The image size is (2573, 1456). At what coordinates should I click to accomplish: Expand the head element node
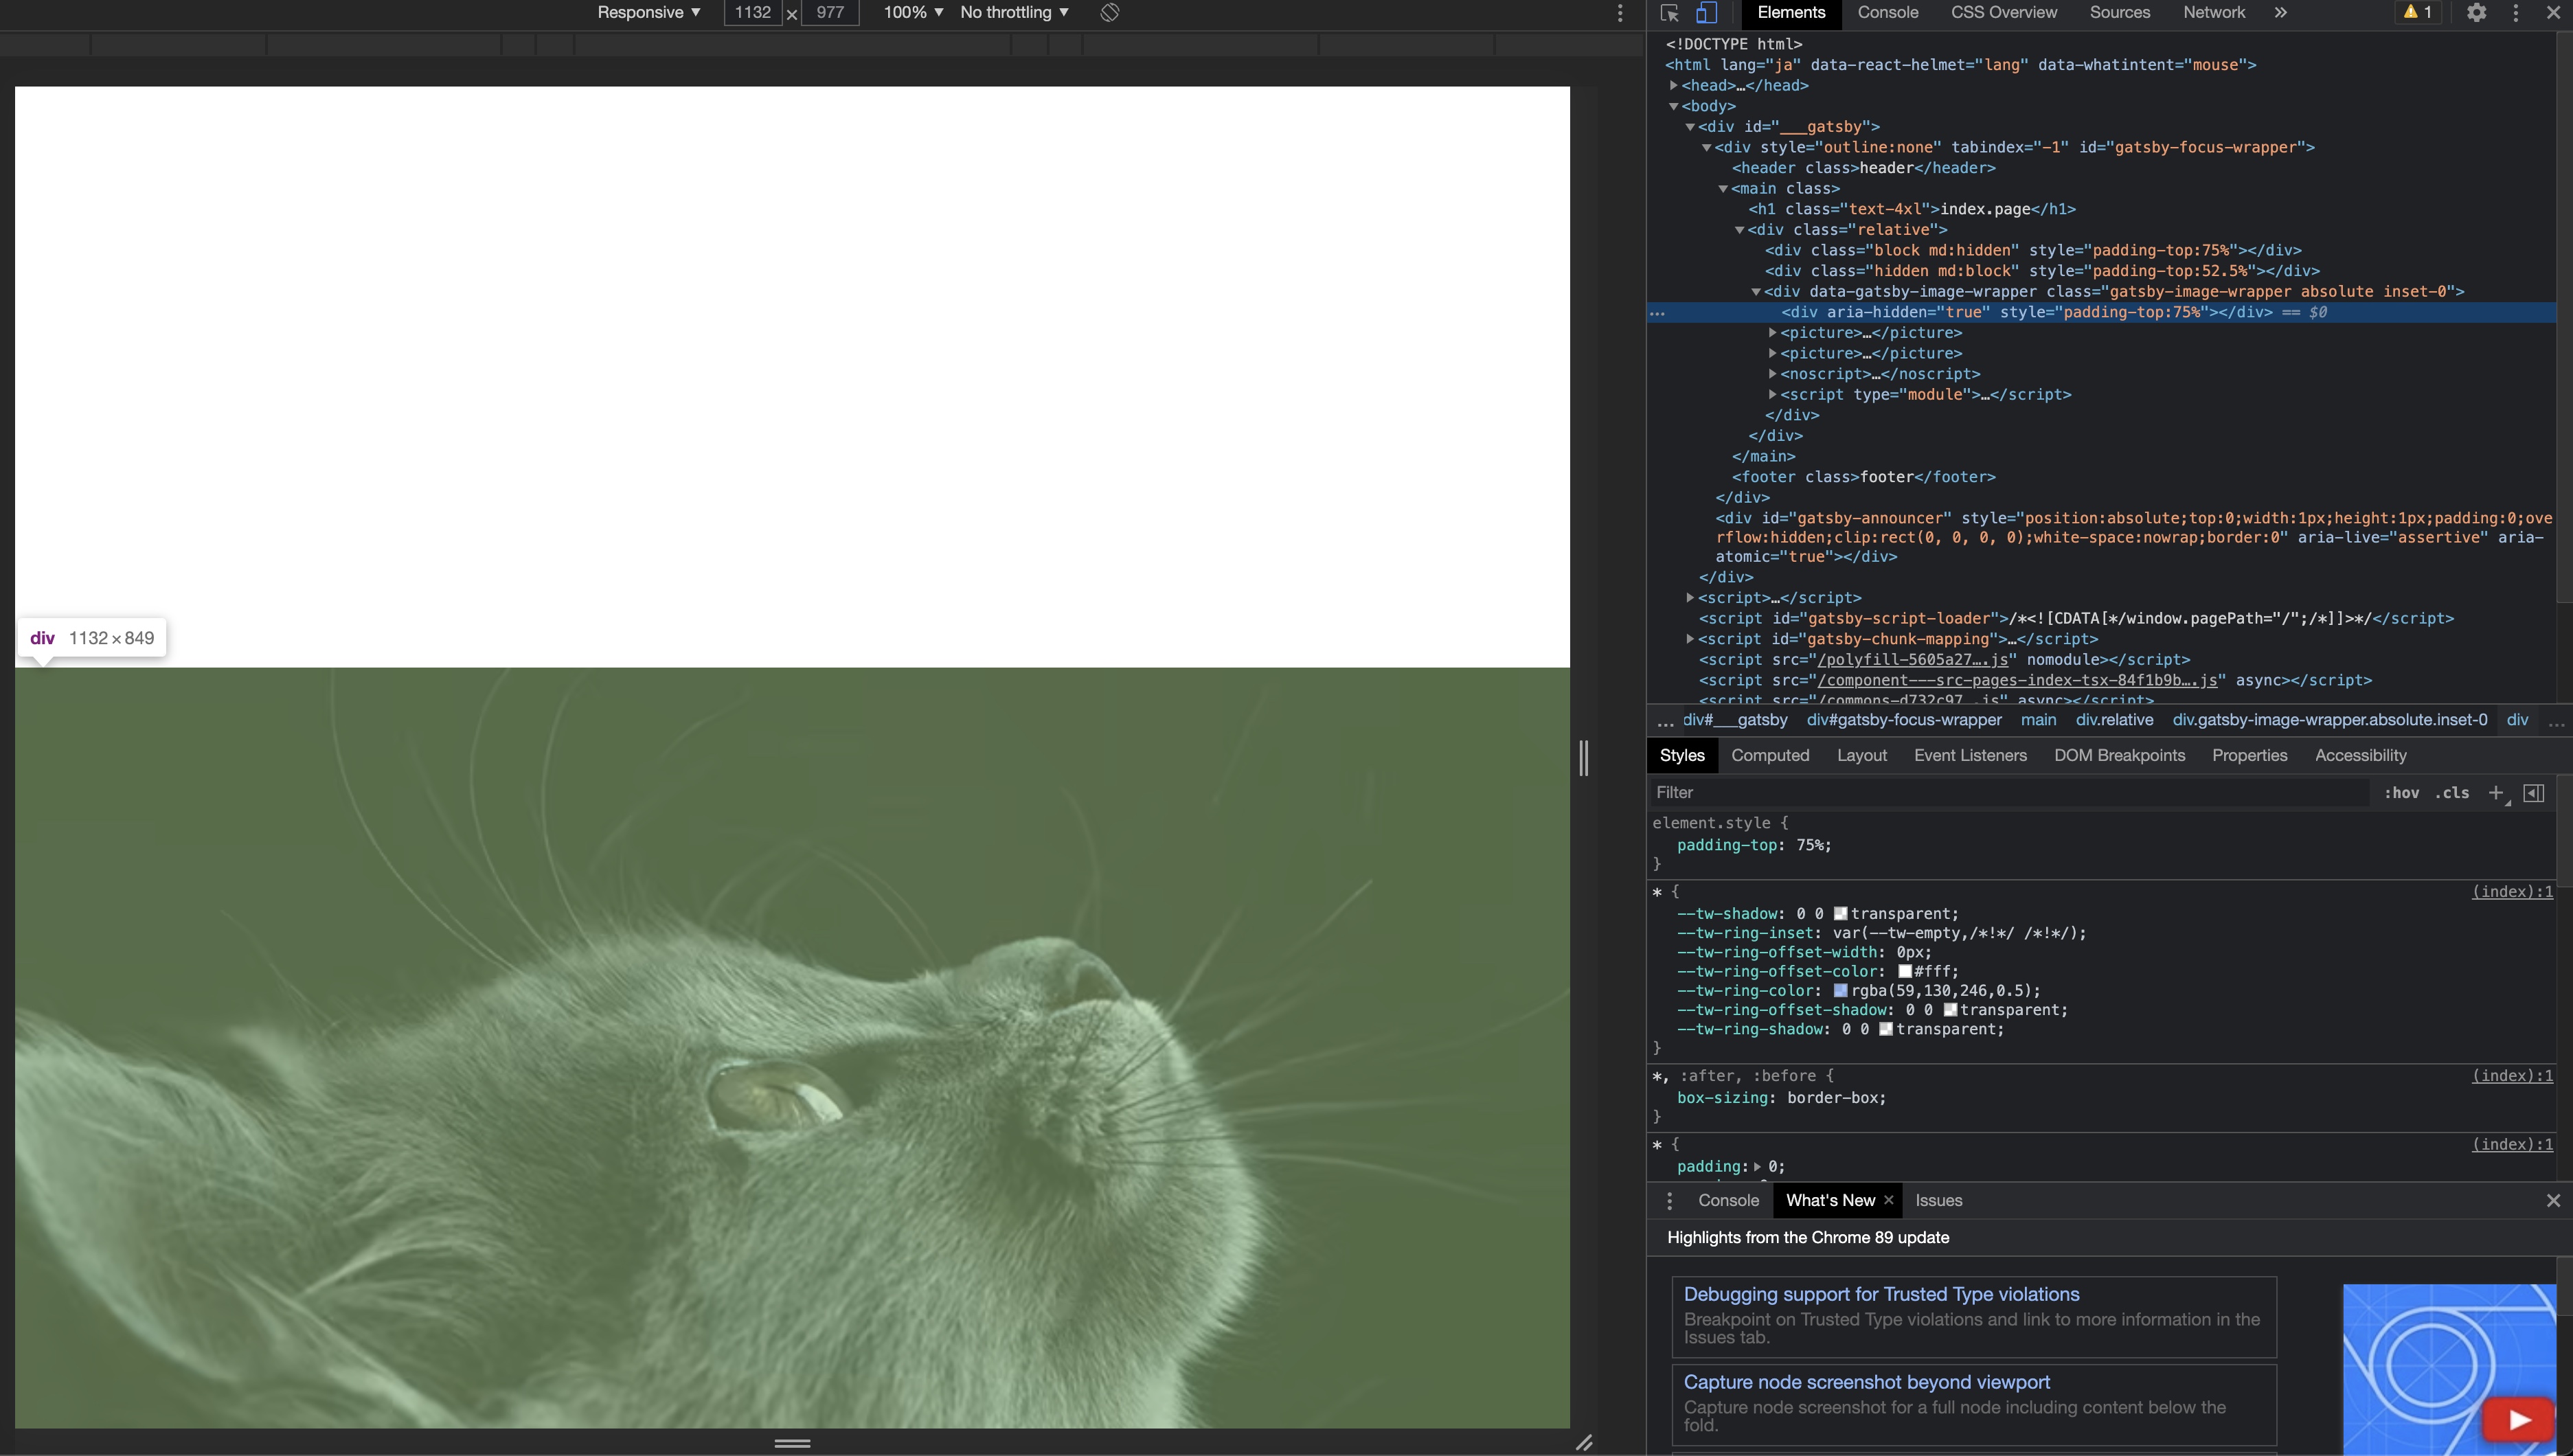pos(1673,86)
